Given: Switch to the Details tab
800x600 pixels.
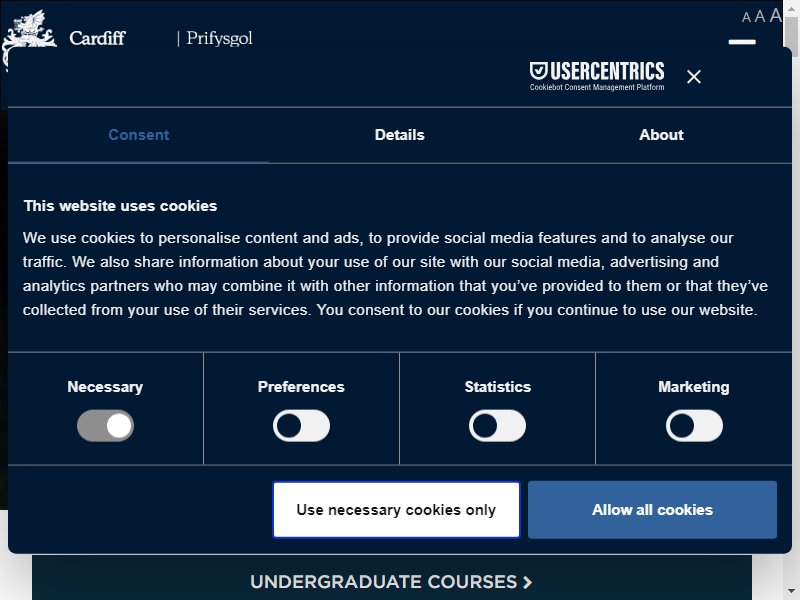Looking at the screenshot, I should [x=399, y=135].
